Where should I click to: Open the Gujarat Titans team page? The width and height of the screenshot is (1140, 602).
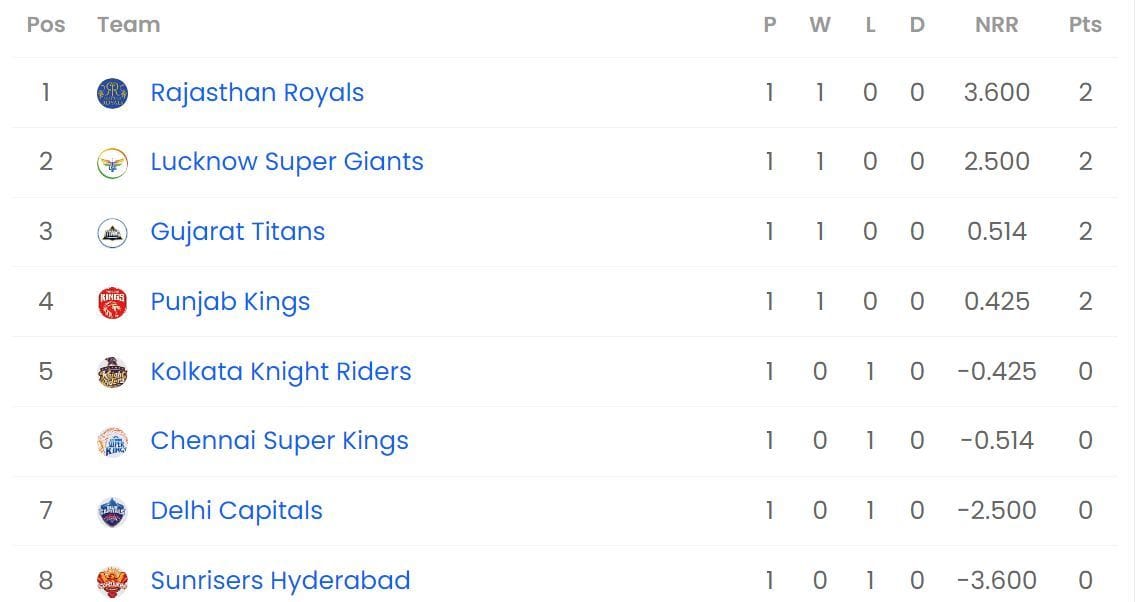click(237, 231)
